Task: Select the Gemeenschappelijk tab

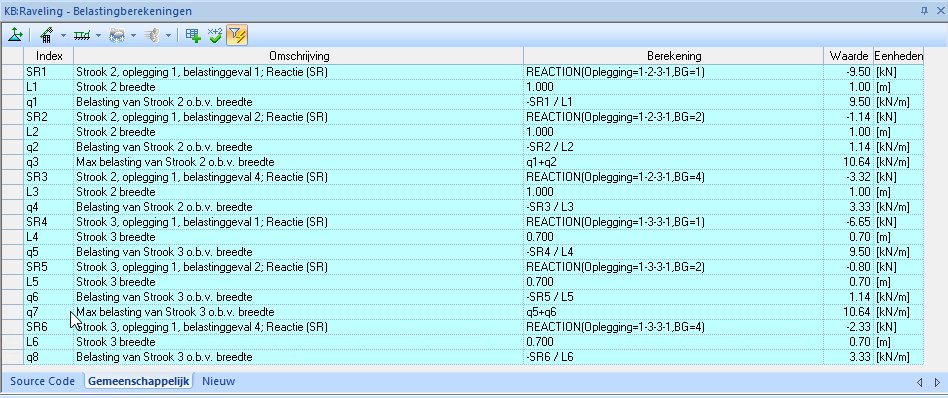Action: tap(139, 381)
